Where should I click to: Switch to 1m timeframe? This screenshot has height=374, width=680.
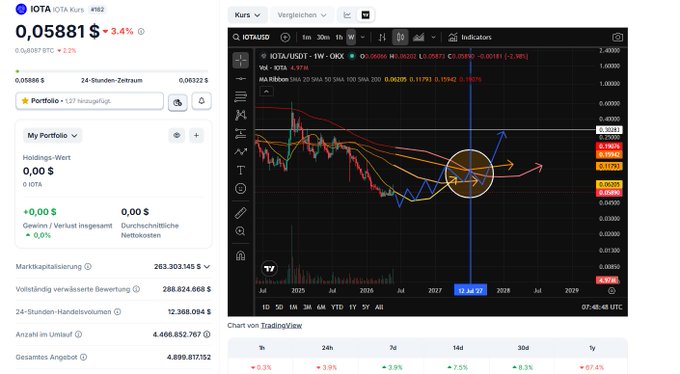click(307, 37)
